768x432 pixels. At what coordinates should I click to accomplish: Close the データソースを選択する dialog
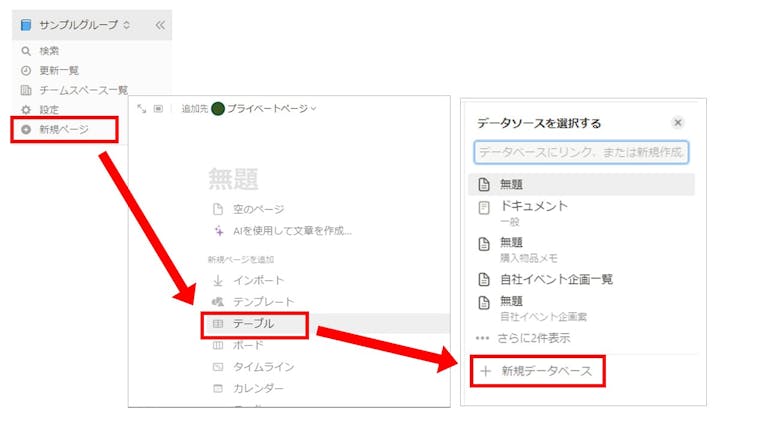point(678,122)
